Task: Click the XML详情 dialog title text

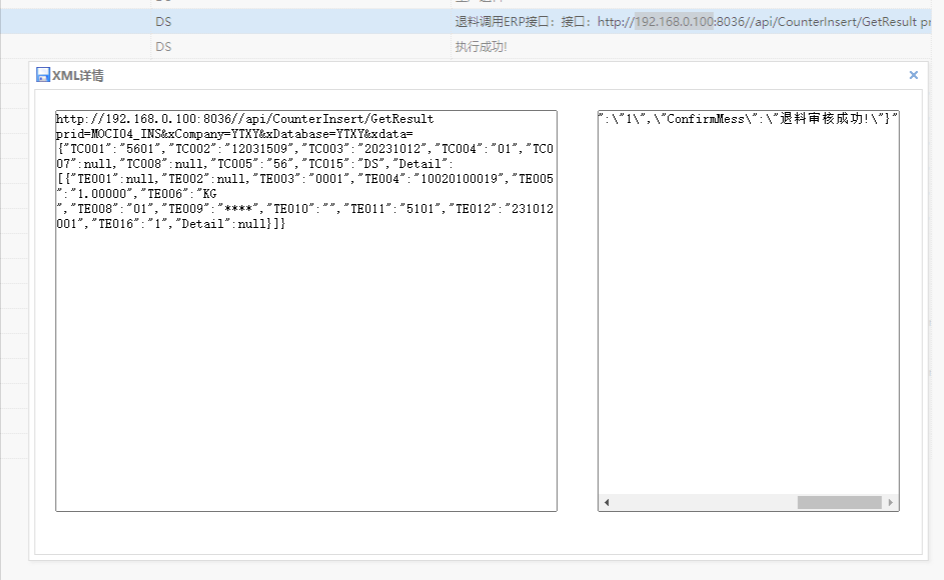Action: coord(78,75)
